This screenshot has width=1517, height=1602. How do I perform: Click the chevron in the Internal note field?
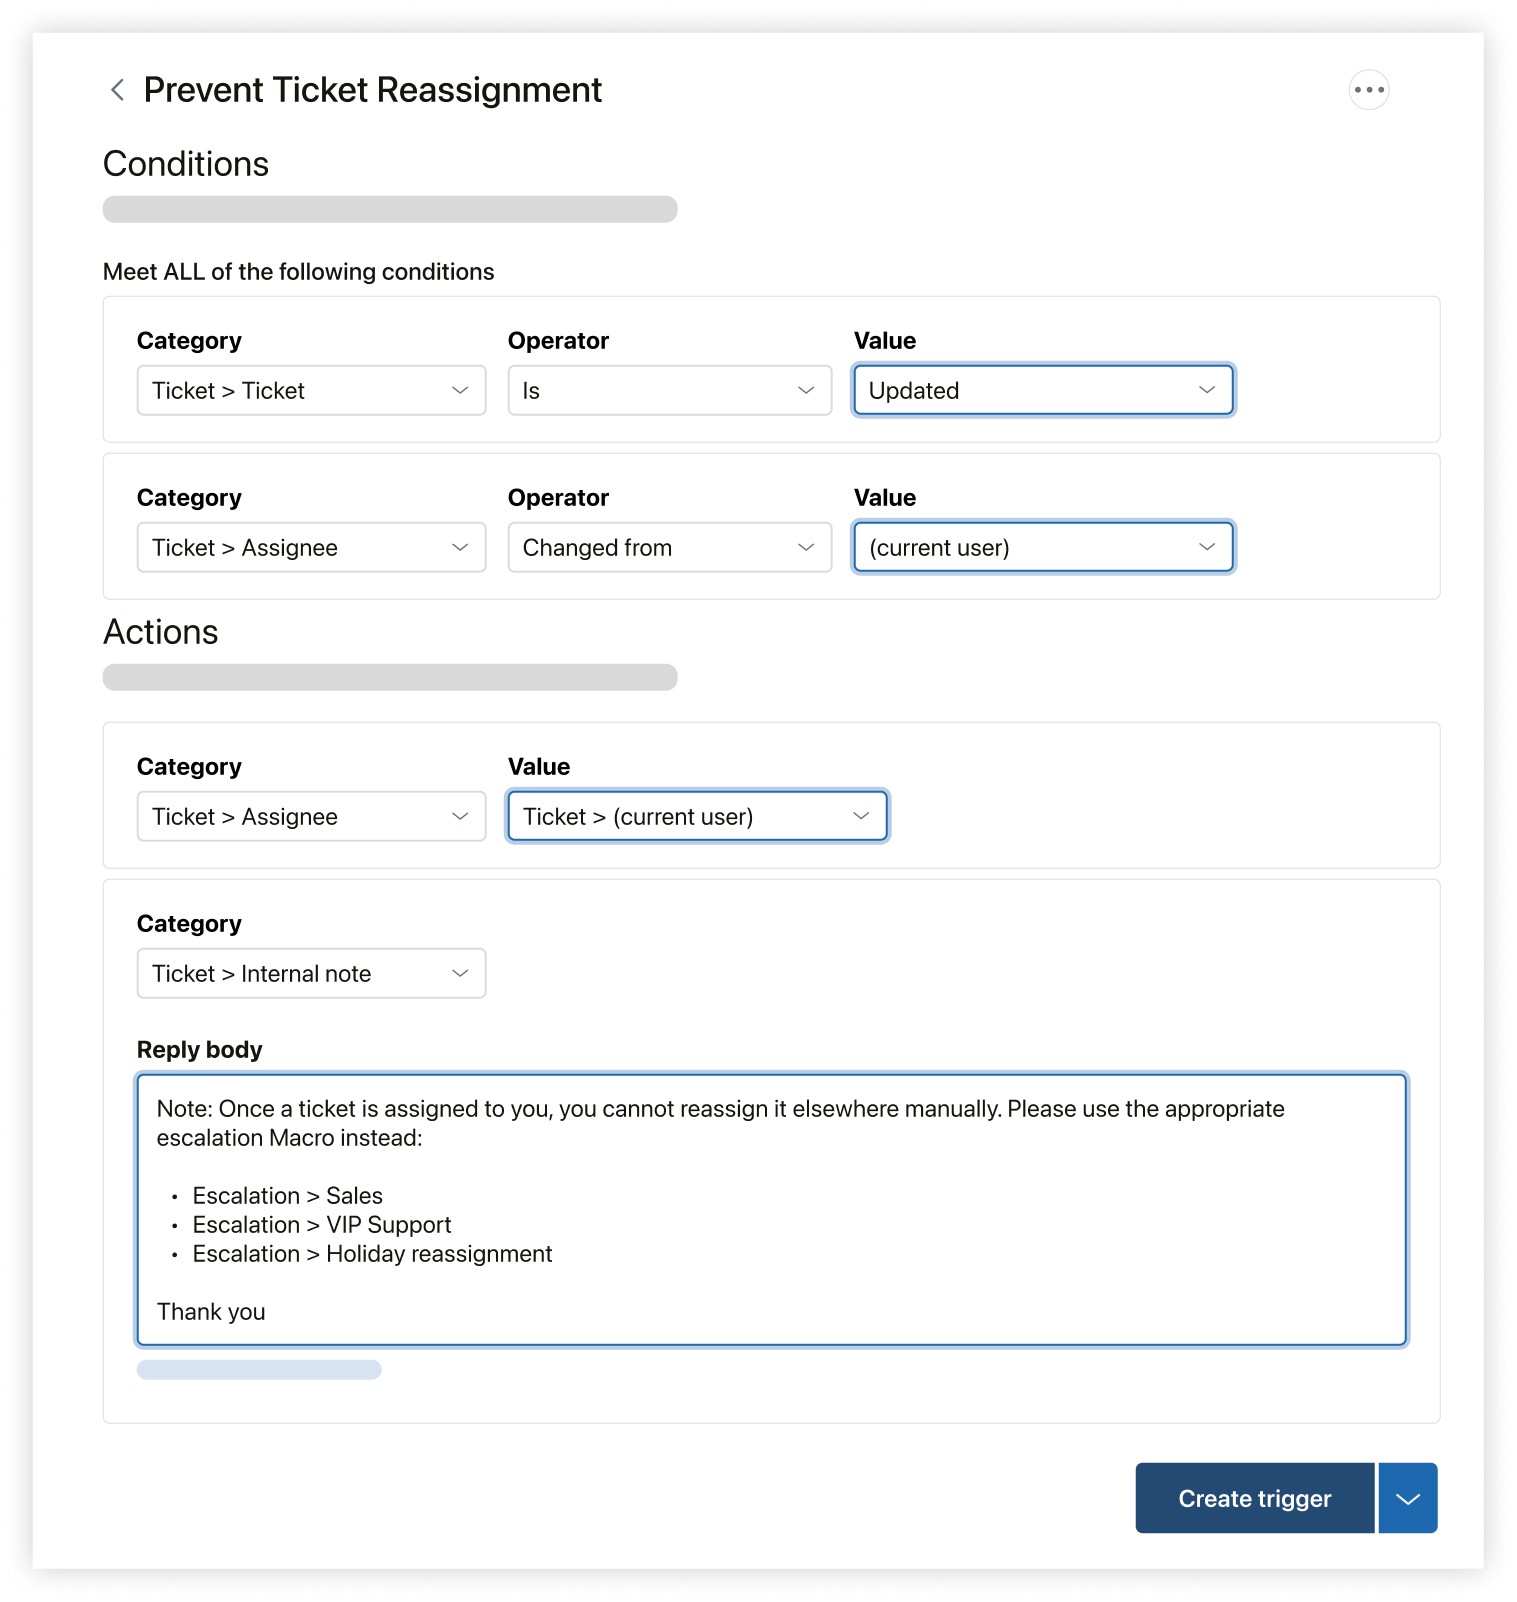[460, 973]
